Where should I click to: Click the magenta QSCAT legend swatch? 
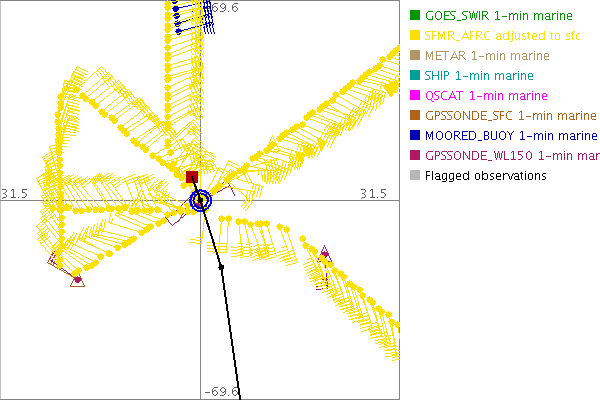point(415,95)
